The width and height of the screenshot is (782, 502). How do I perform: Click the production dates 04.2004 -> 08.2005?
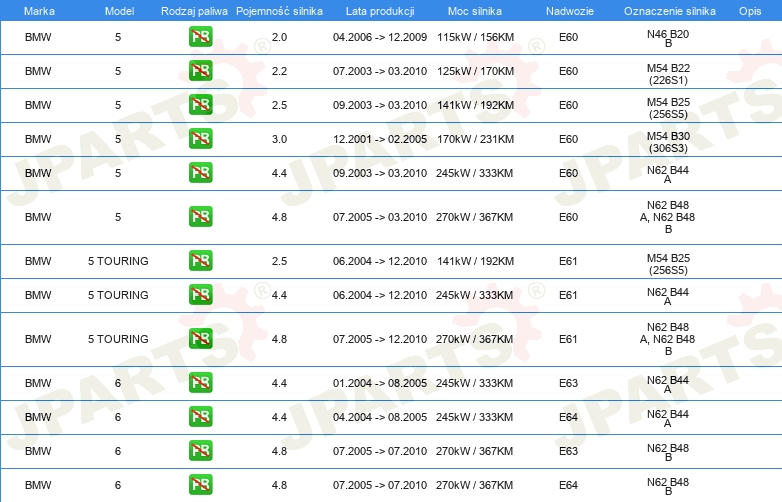pos(380,417)
